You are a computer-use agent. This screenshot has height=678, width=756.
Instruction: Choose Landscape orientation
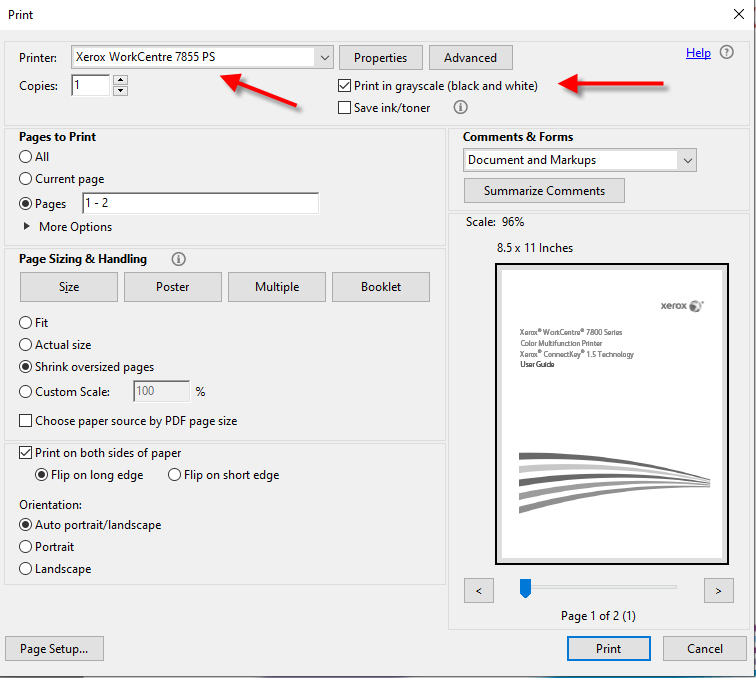pos(26,569)
